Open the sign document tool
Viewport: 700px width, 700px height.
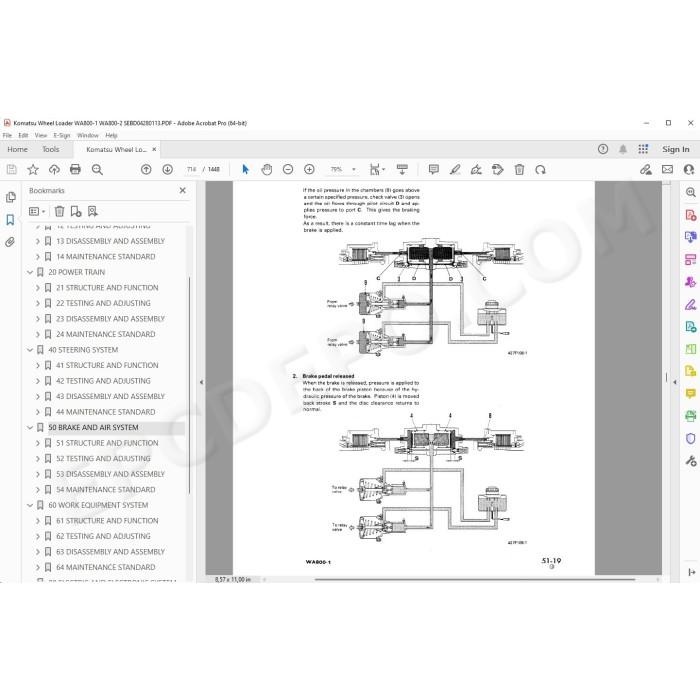[x=476, y=169]
